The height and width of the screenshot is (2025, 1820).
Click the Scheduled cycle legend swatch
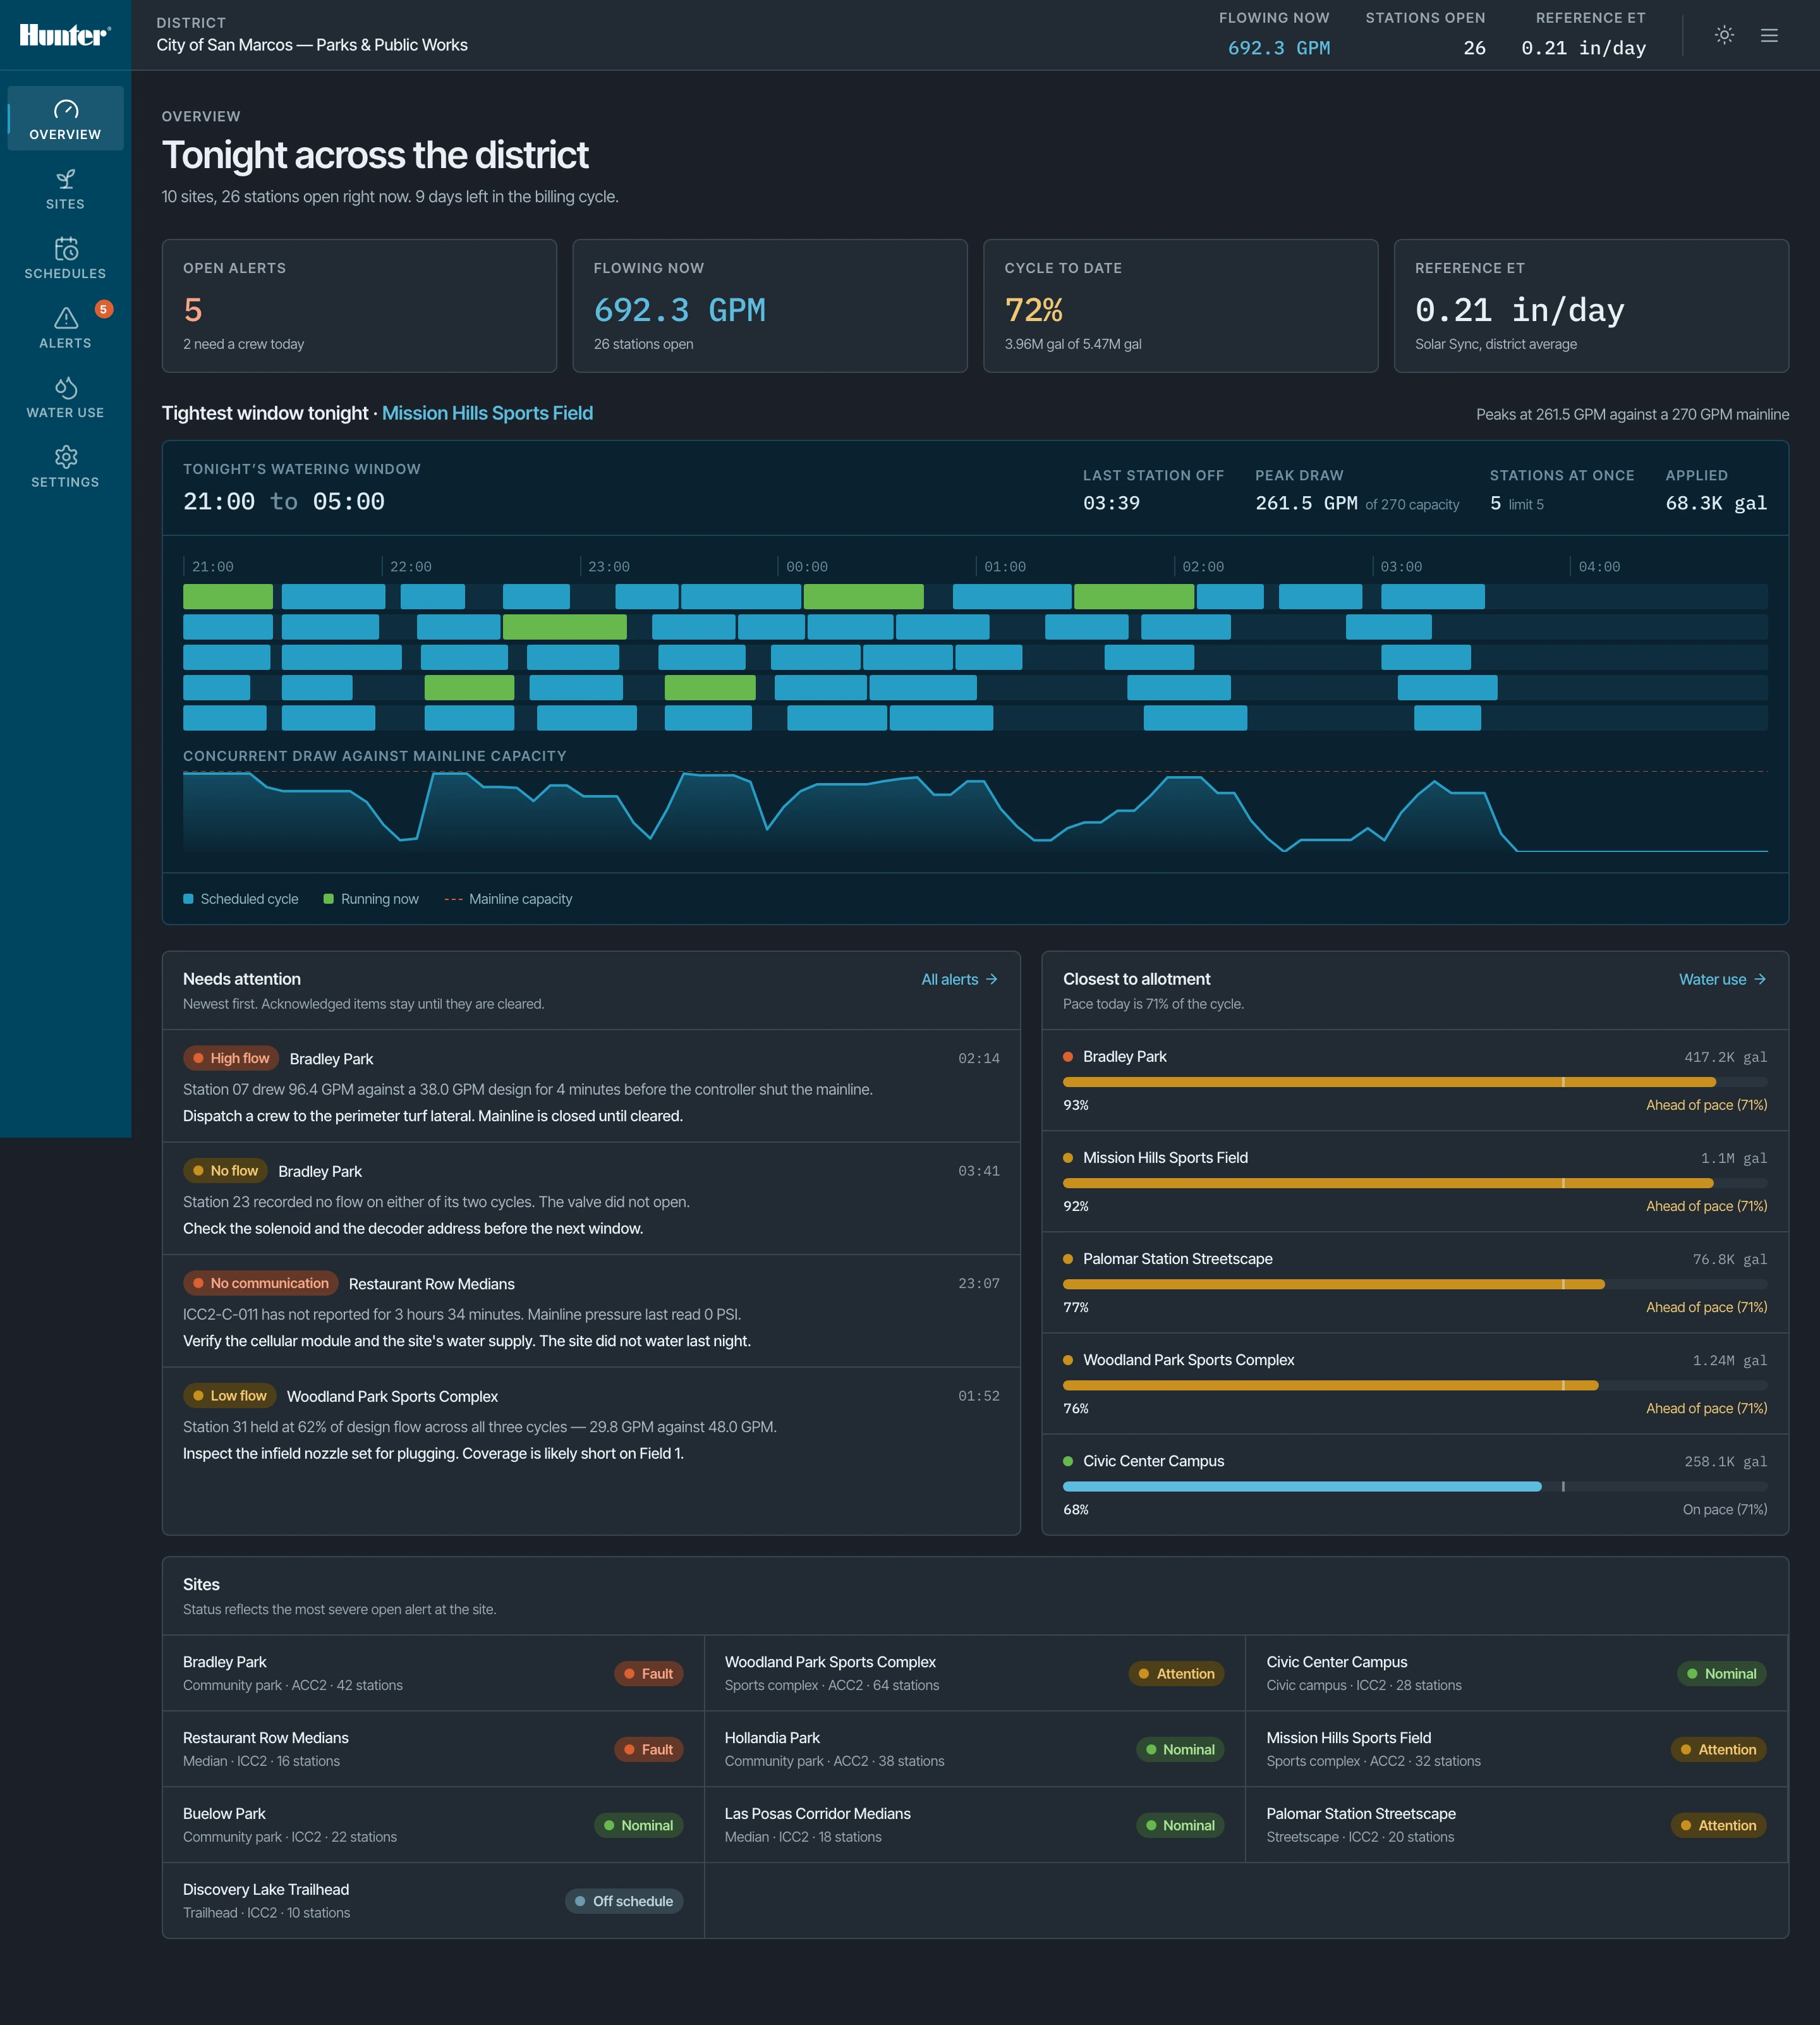coord(188,899)
